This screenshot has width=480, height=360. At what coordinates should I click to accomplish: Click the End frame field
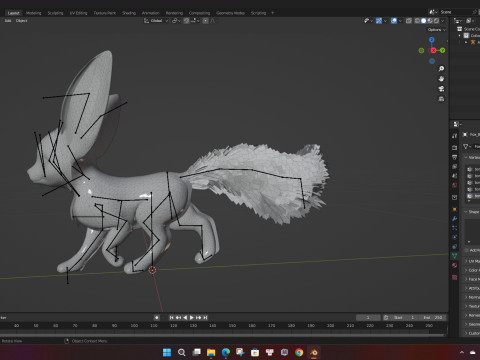433,317
